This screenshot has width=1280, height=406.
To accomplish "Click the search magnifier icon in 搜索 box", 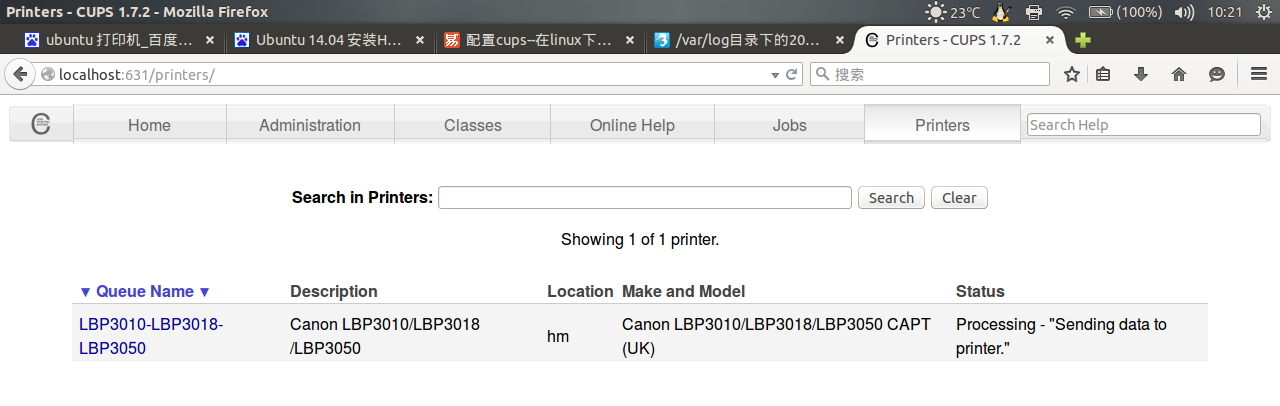I will [x=822, y=75].
